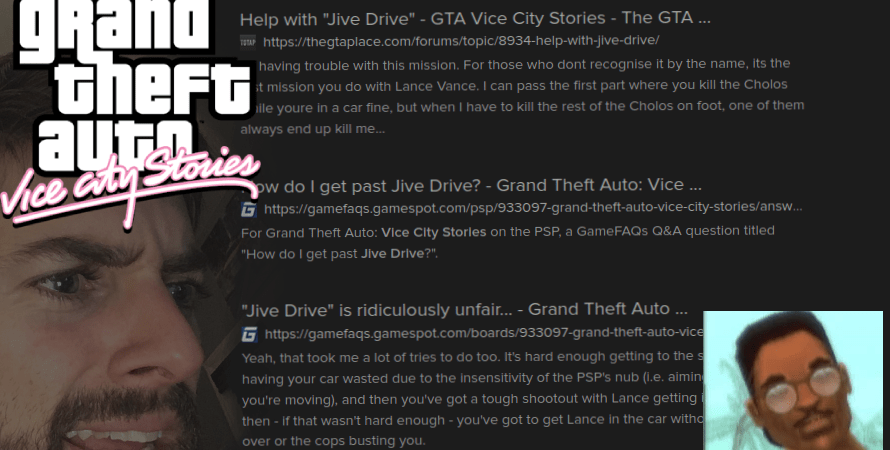Click the GameFAQs favicon of the second result
Viewport: 890px width, 450px height.
(249, 210)
